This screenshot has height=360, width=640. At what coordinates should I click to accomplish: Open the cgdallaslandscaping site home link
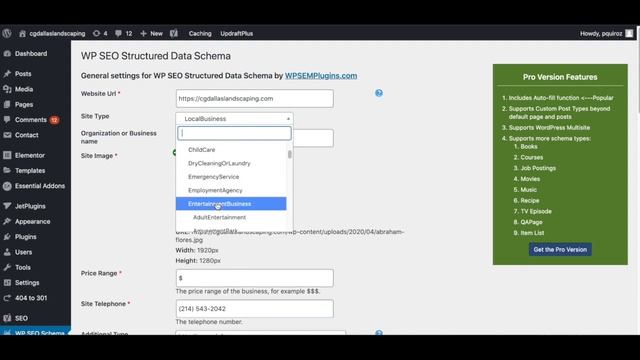pyautogui.click(x=52, y=33)
